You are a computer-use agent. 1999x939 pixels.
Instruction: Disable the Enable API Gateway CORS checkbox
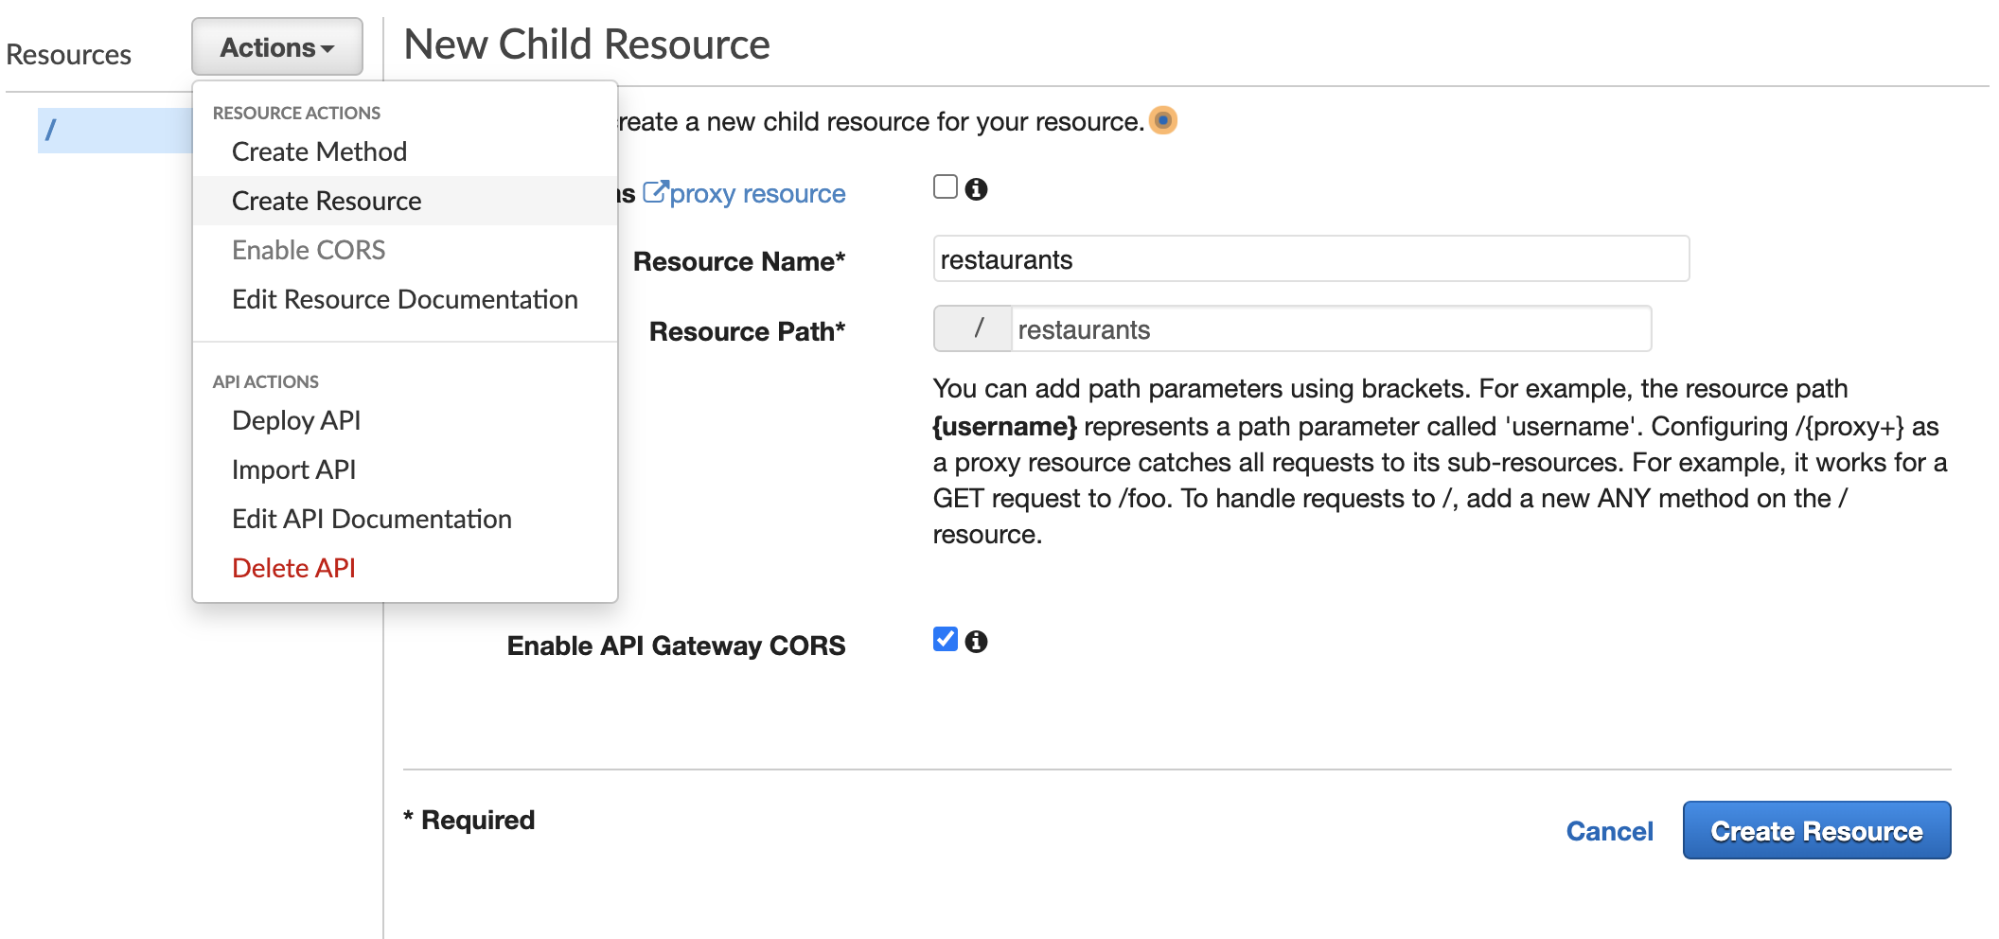click(x=944, y=640)
